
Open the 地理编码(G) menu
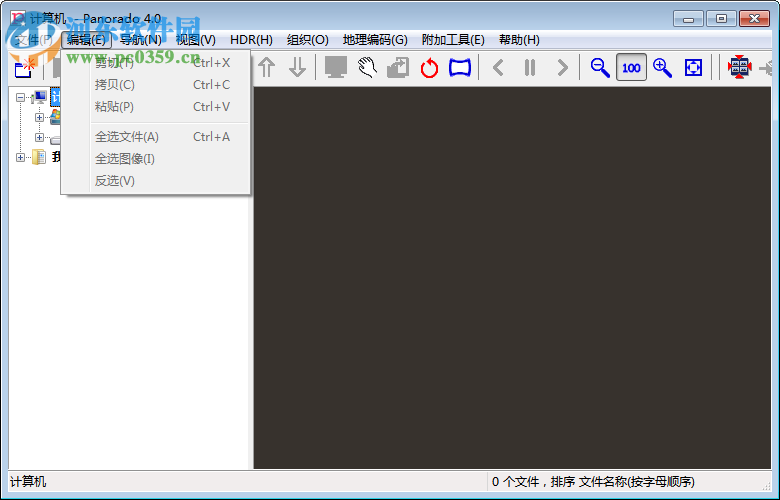coord(375,40)
